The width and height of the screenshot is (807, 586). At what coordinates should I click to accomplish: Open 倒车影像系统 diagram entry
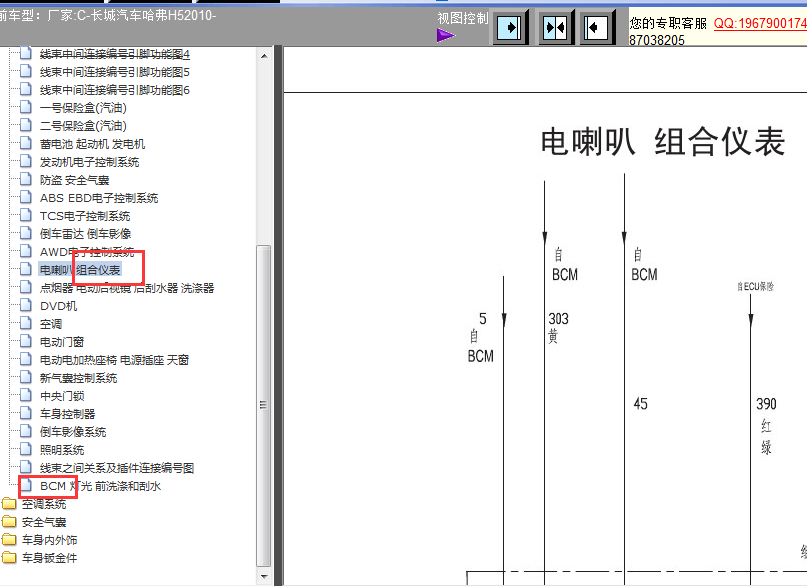[73, 432]
